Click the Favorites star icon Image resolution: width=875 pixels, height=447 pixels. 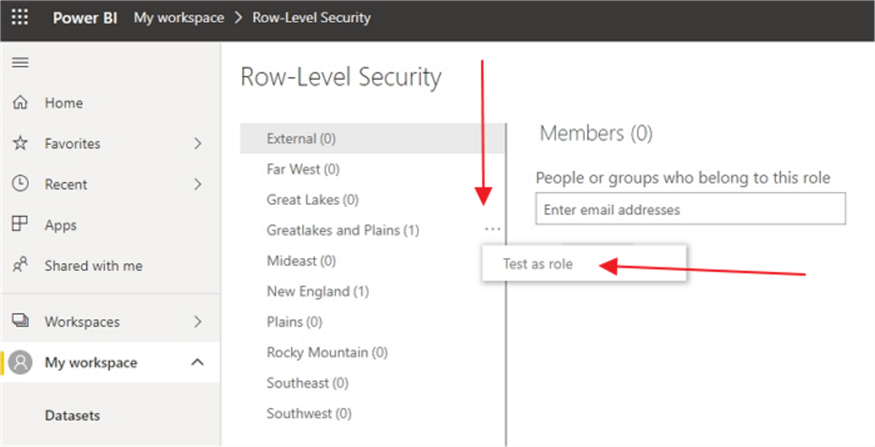(19, 144)
